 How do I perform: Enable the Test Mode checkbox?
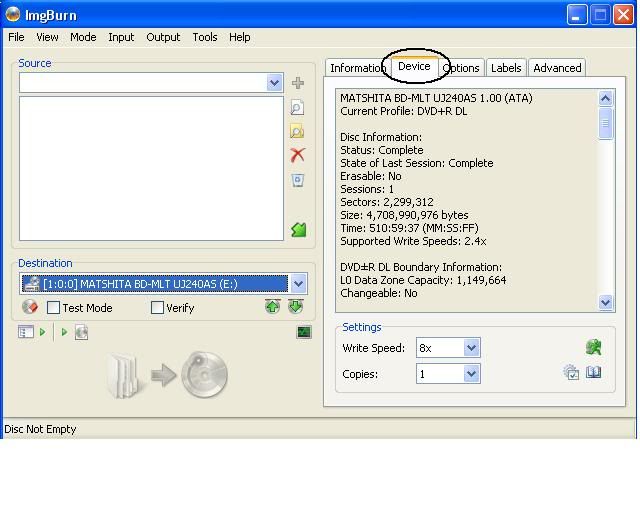point(54,308)
